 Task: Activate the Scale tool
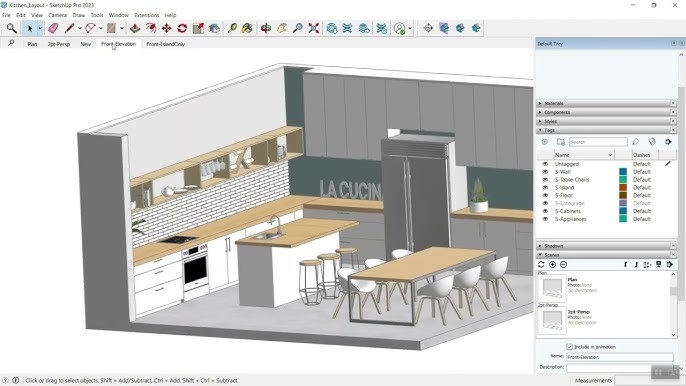(198, 28)
